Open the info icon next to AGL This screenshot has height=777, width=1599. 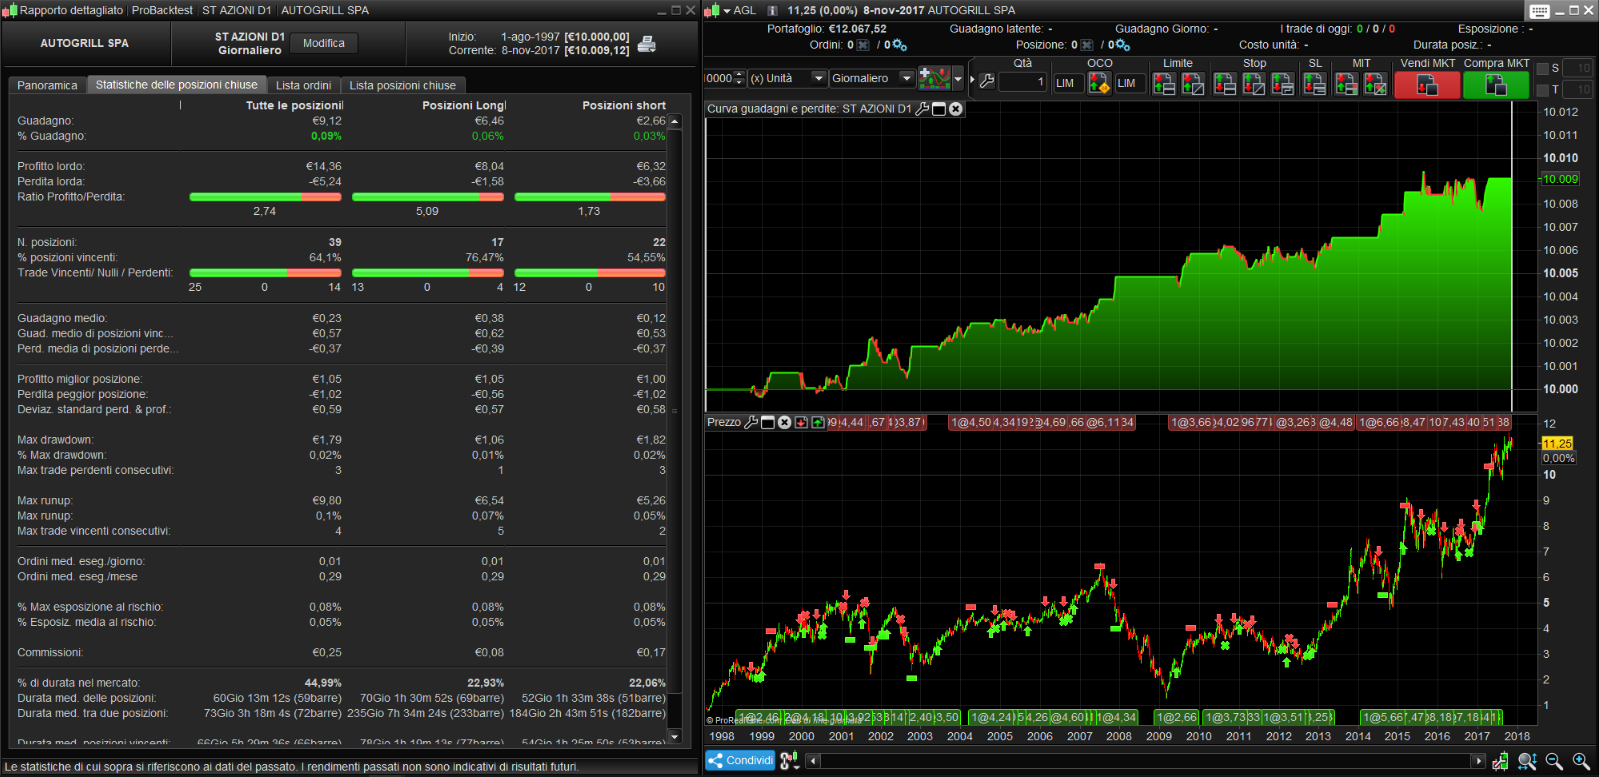coord(772,10)
